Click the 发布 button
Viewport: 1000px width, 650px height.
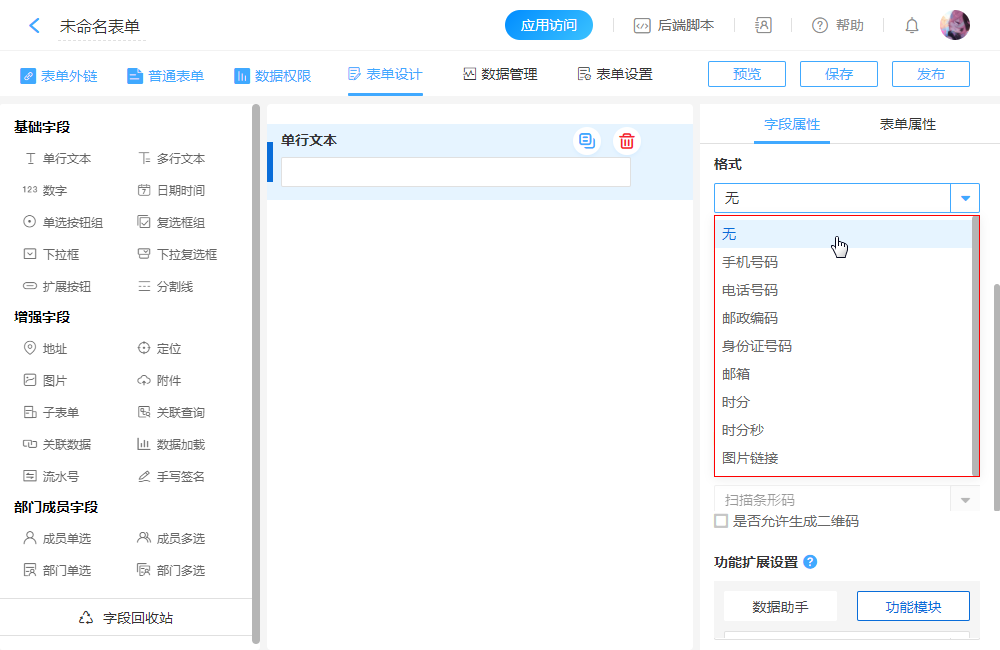(930, 74)
